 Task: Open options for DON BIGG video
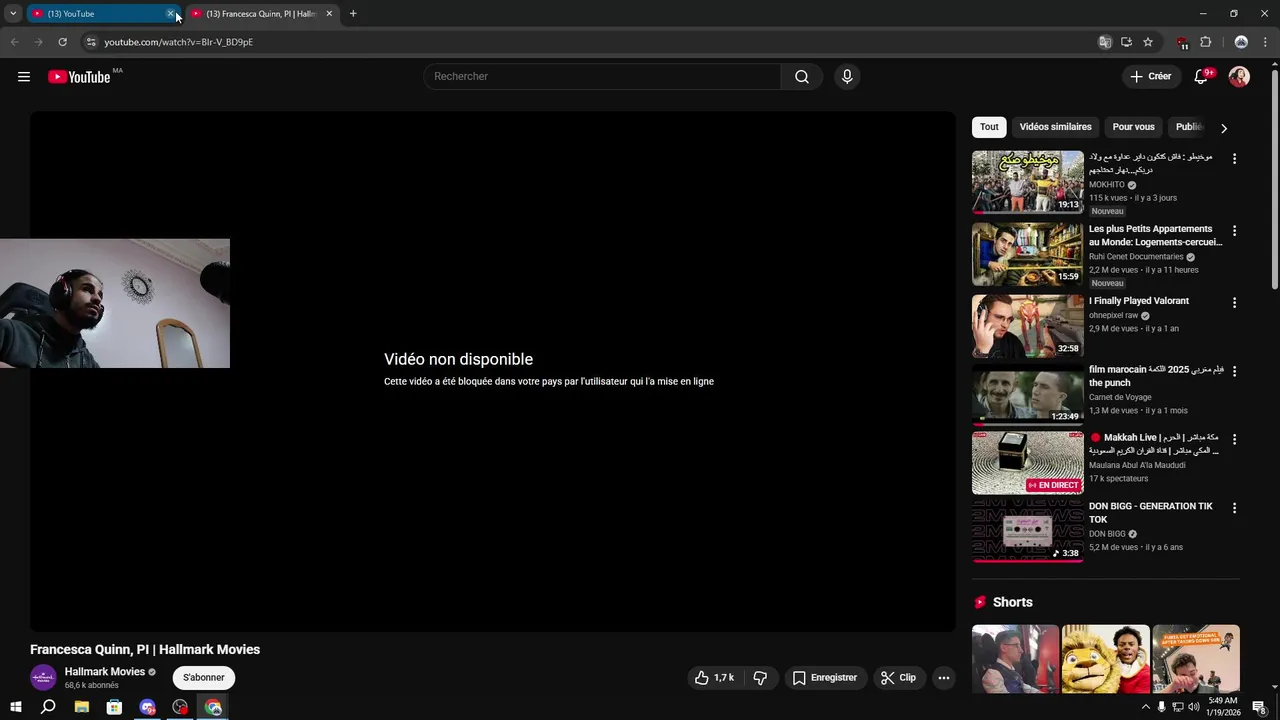(x=1234, y=508)
